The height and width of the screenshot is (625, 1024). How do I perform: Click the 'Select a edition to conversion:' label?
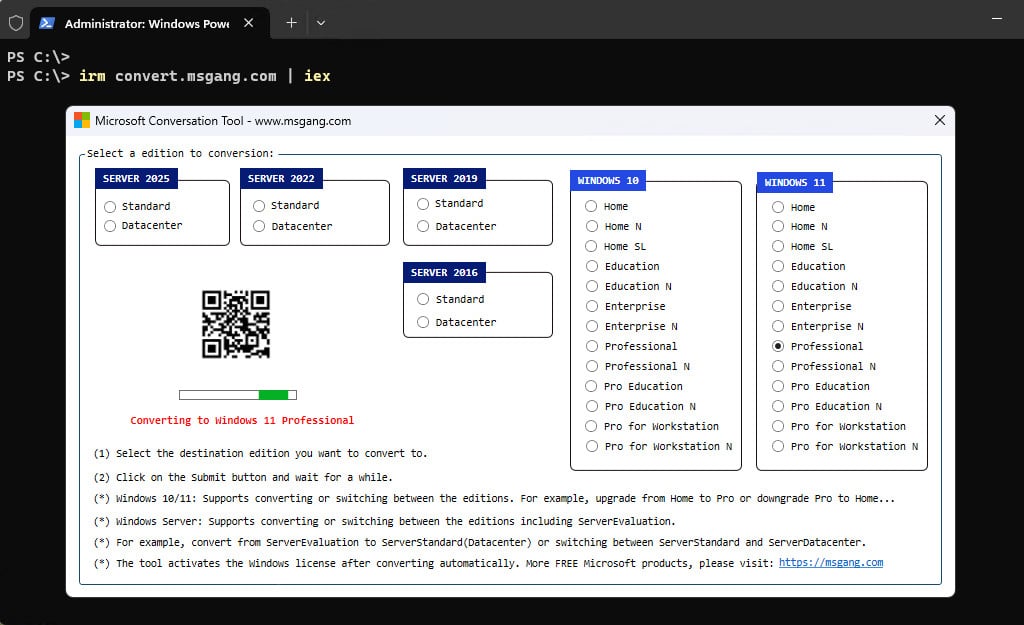pyautogui.click(x=180, y=153)
